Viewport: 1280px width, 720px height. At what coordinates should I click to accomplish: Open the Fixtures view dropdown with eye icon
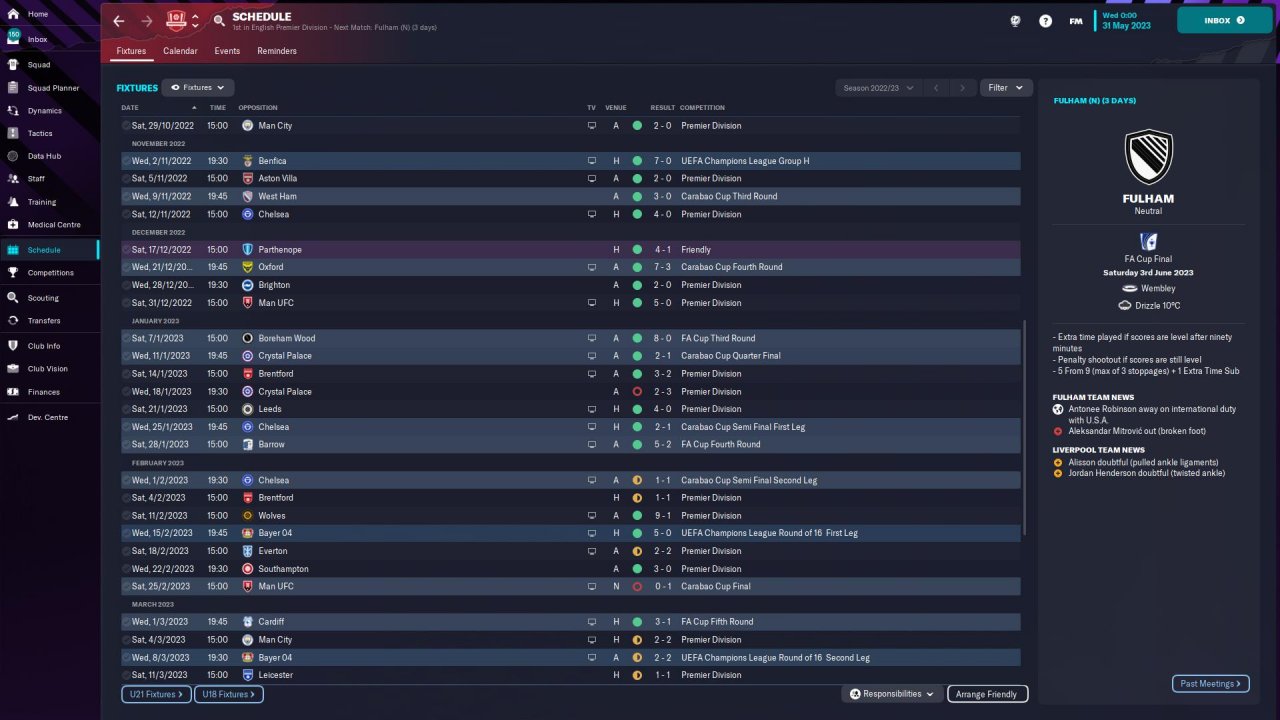pos(198,88)
